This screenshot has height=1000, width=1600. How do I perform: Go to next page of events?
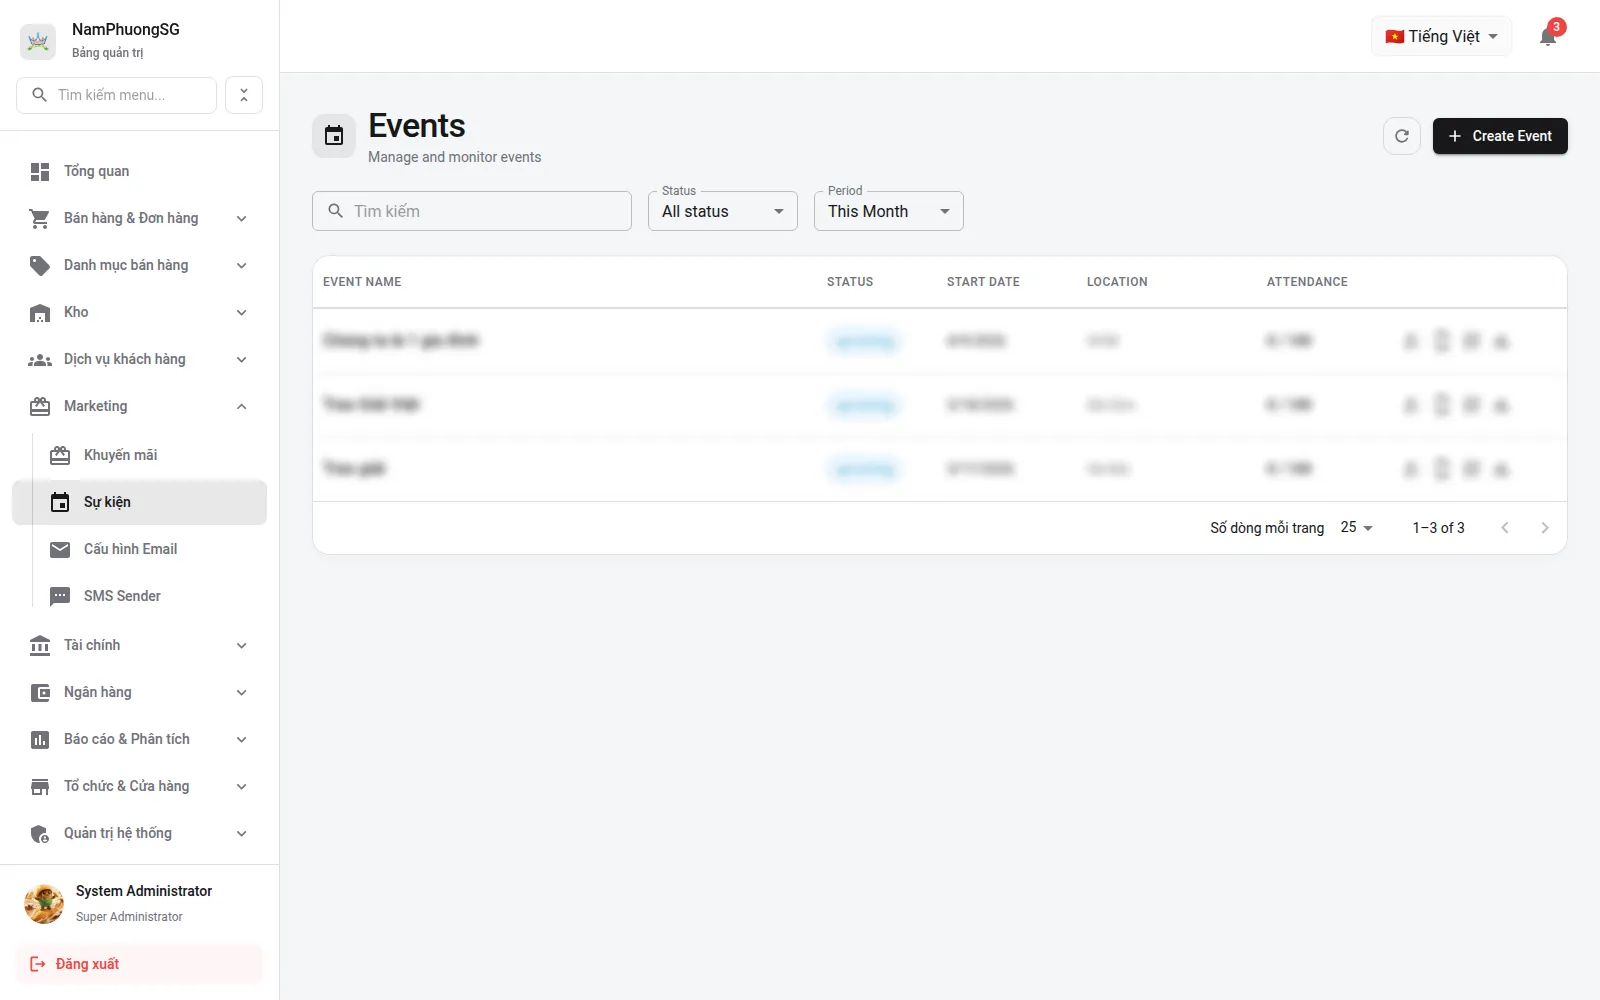point(1545,528)
